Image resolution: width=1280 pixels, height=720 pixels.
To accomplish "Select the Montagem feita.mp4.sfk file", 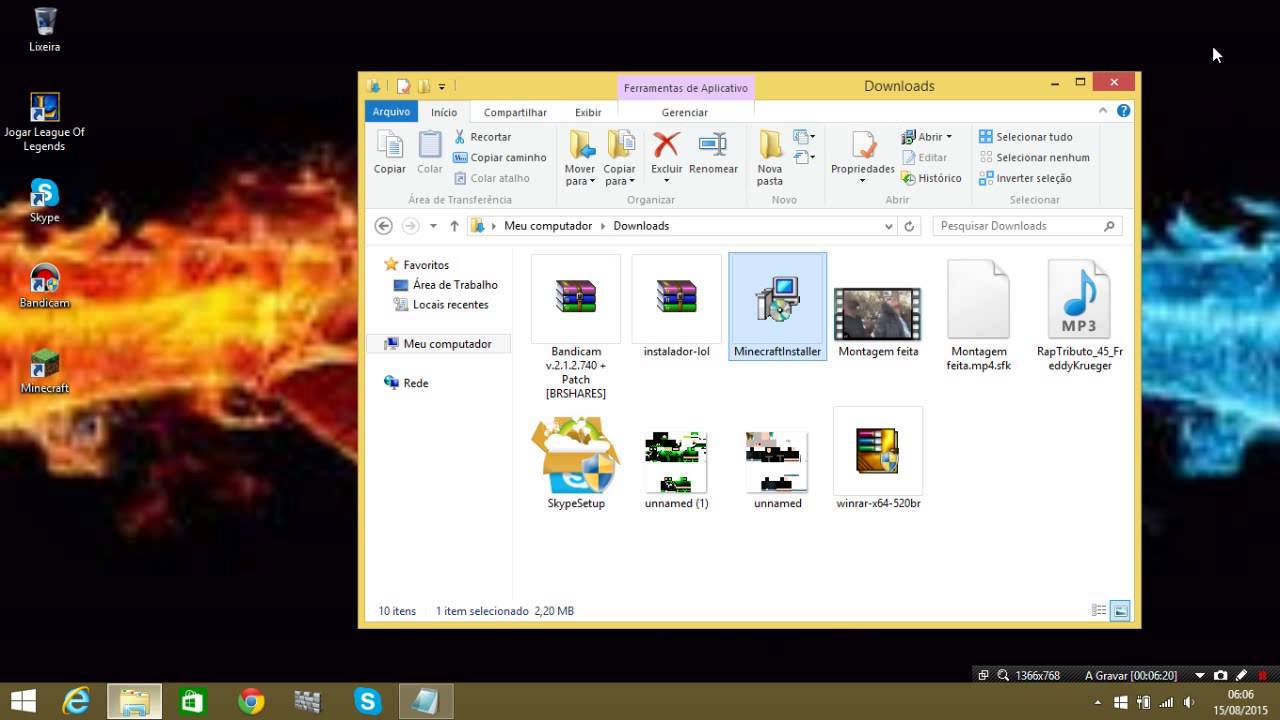I will pyautogui.click(x=979, y=313).
